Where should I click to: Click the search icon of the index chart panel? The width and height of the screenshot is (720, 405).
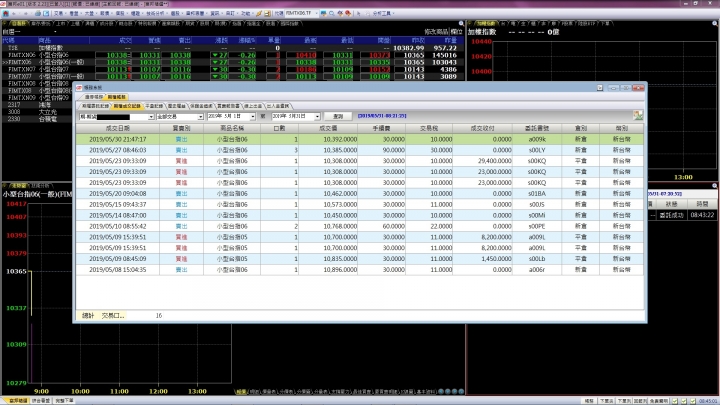(x=715, y=23)
